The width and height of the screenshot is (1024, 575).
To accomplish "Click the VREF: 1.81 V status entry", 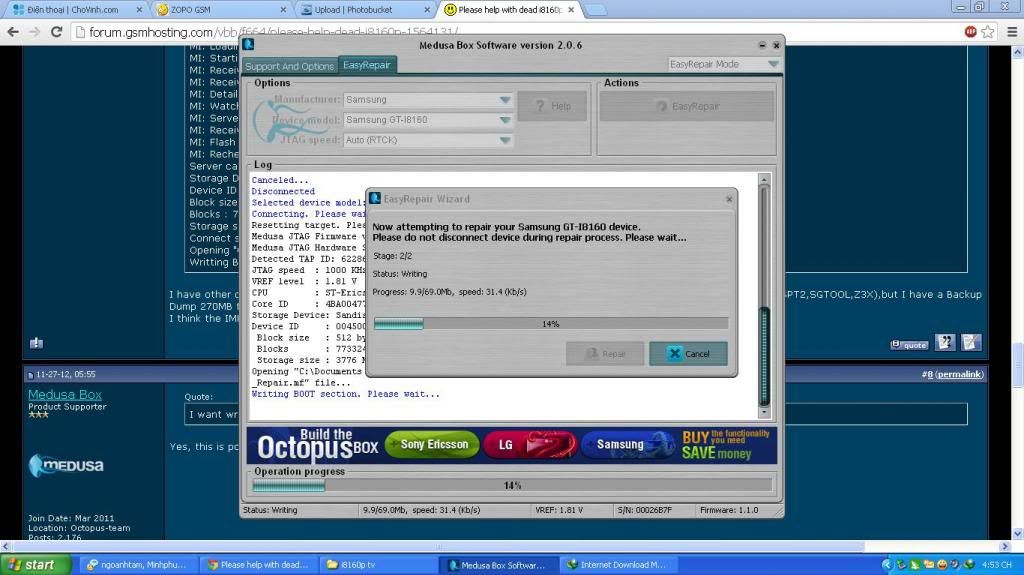I will click(x=559, y=510).
